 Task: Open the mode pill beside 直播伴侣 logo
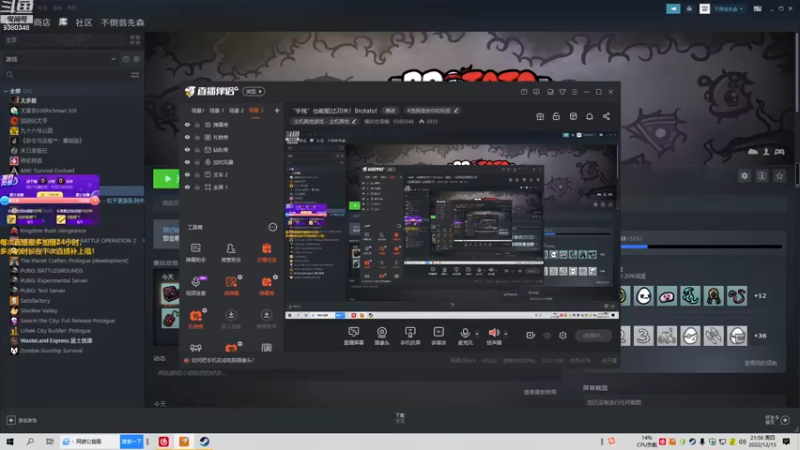(x=254, y=91)
